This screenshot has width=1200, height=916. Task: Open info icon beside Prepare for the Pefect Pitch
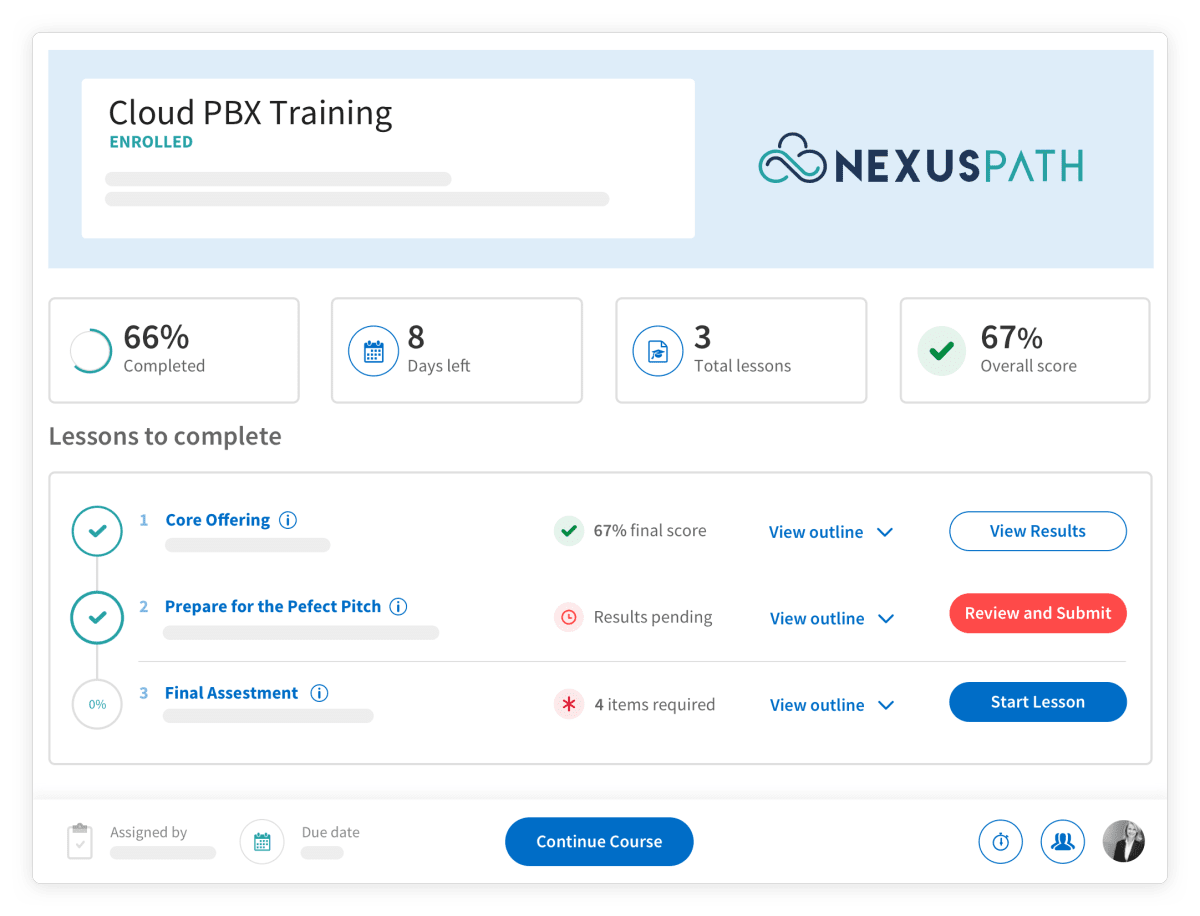pyautogui.click(x=398, y=607)
